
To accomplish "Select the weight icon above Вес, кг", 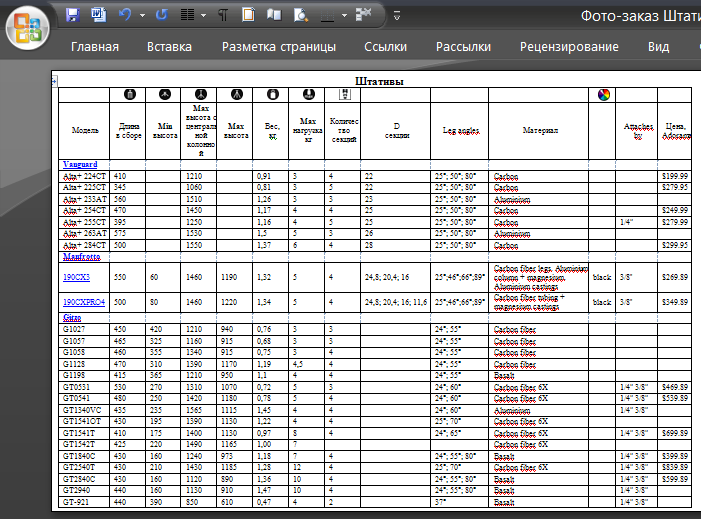I will coord(273,94).
